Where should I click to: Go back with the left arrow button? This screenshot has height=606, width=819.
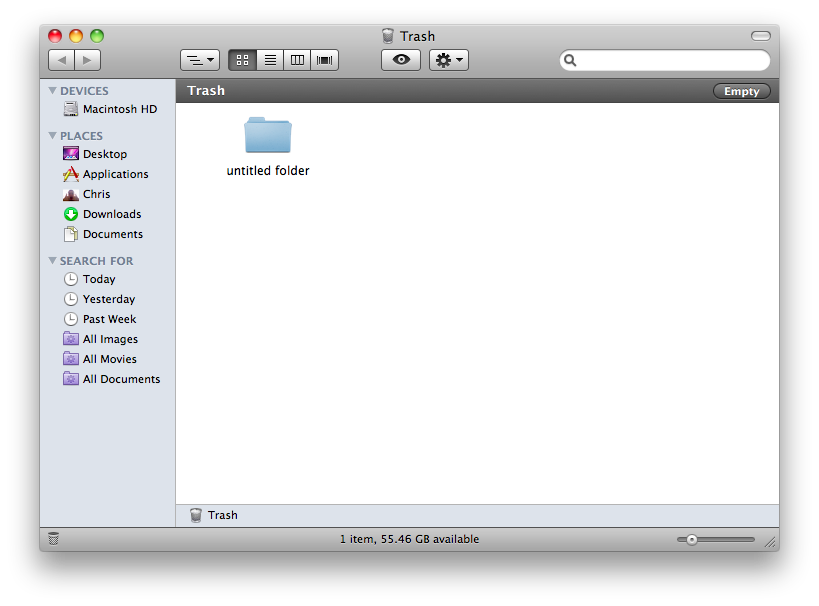pyautogui.click(x=61, y=60)
